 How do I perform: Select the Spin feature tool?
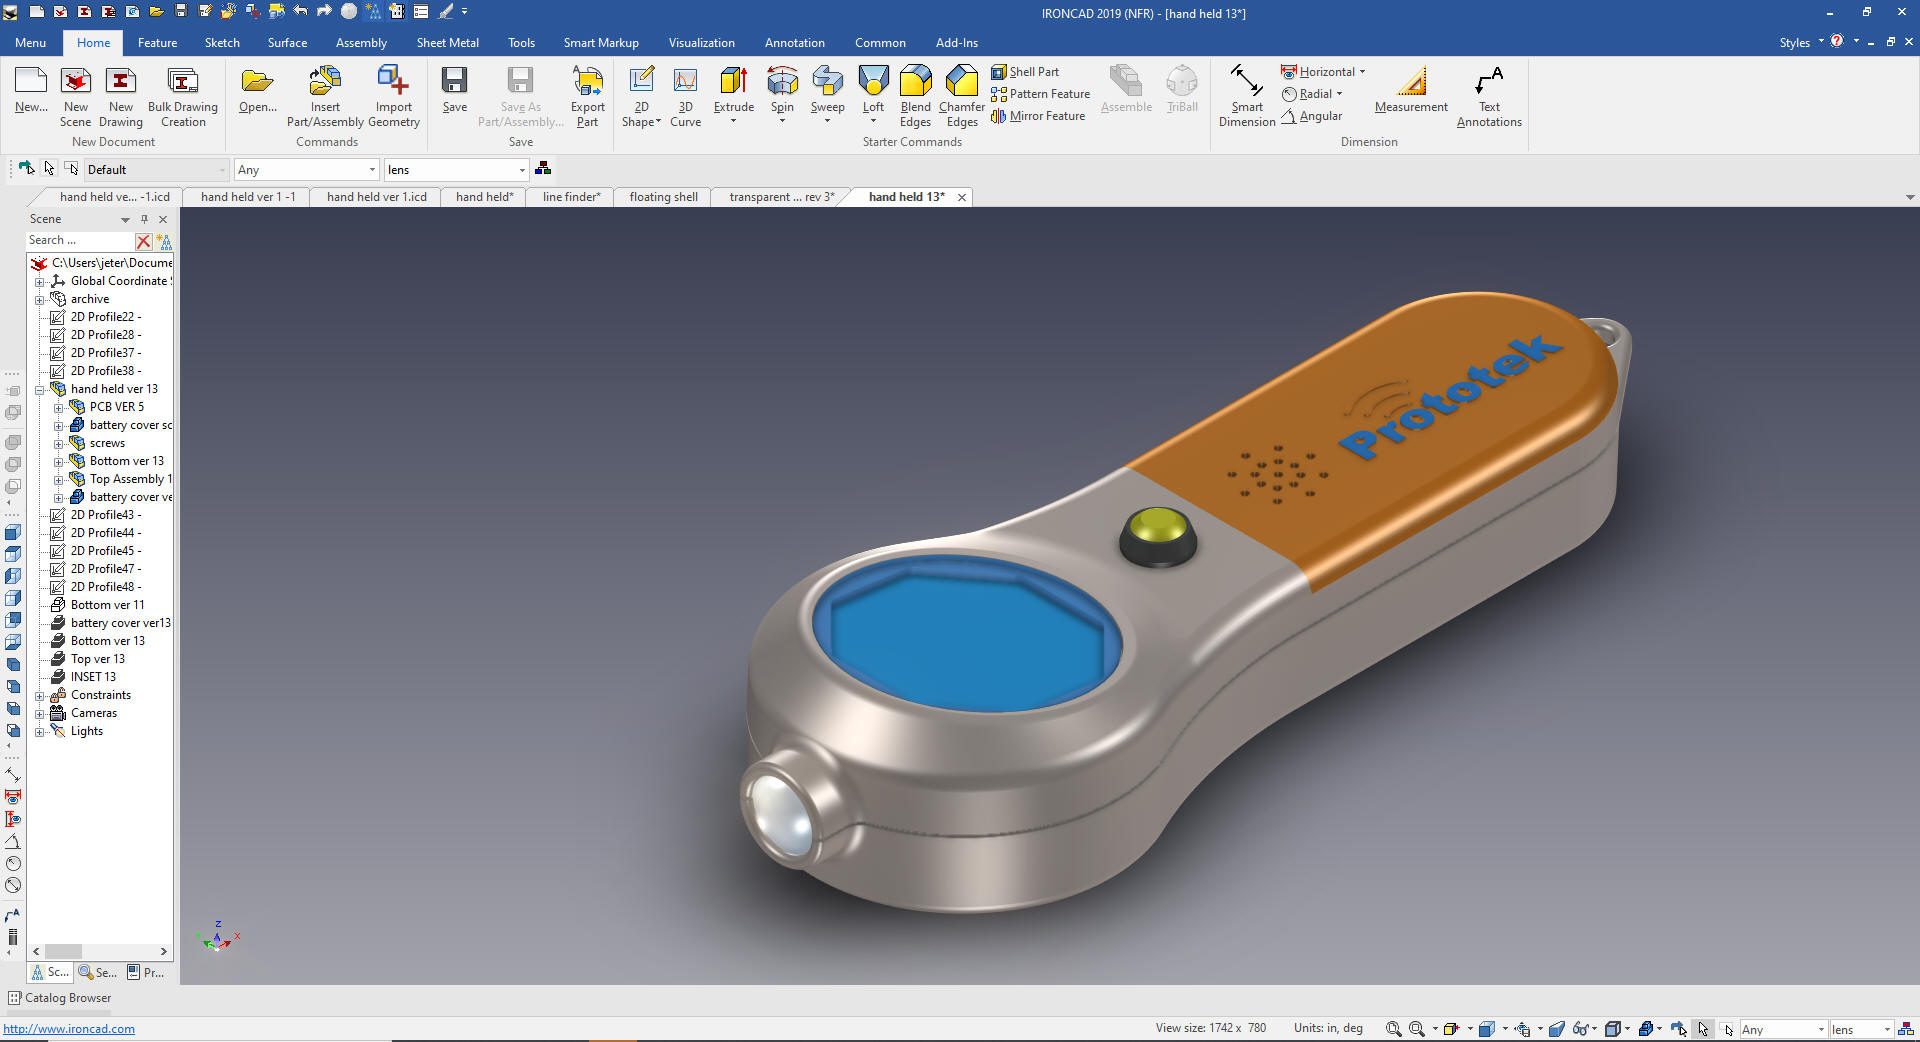(782, 83)
